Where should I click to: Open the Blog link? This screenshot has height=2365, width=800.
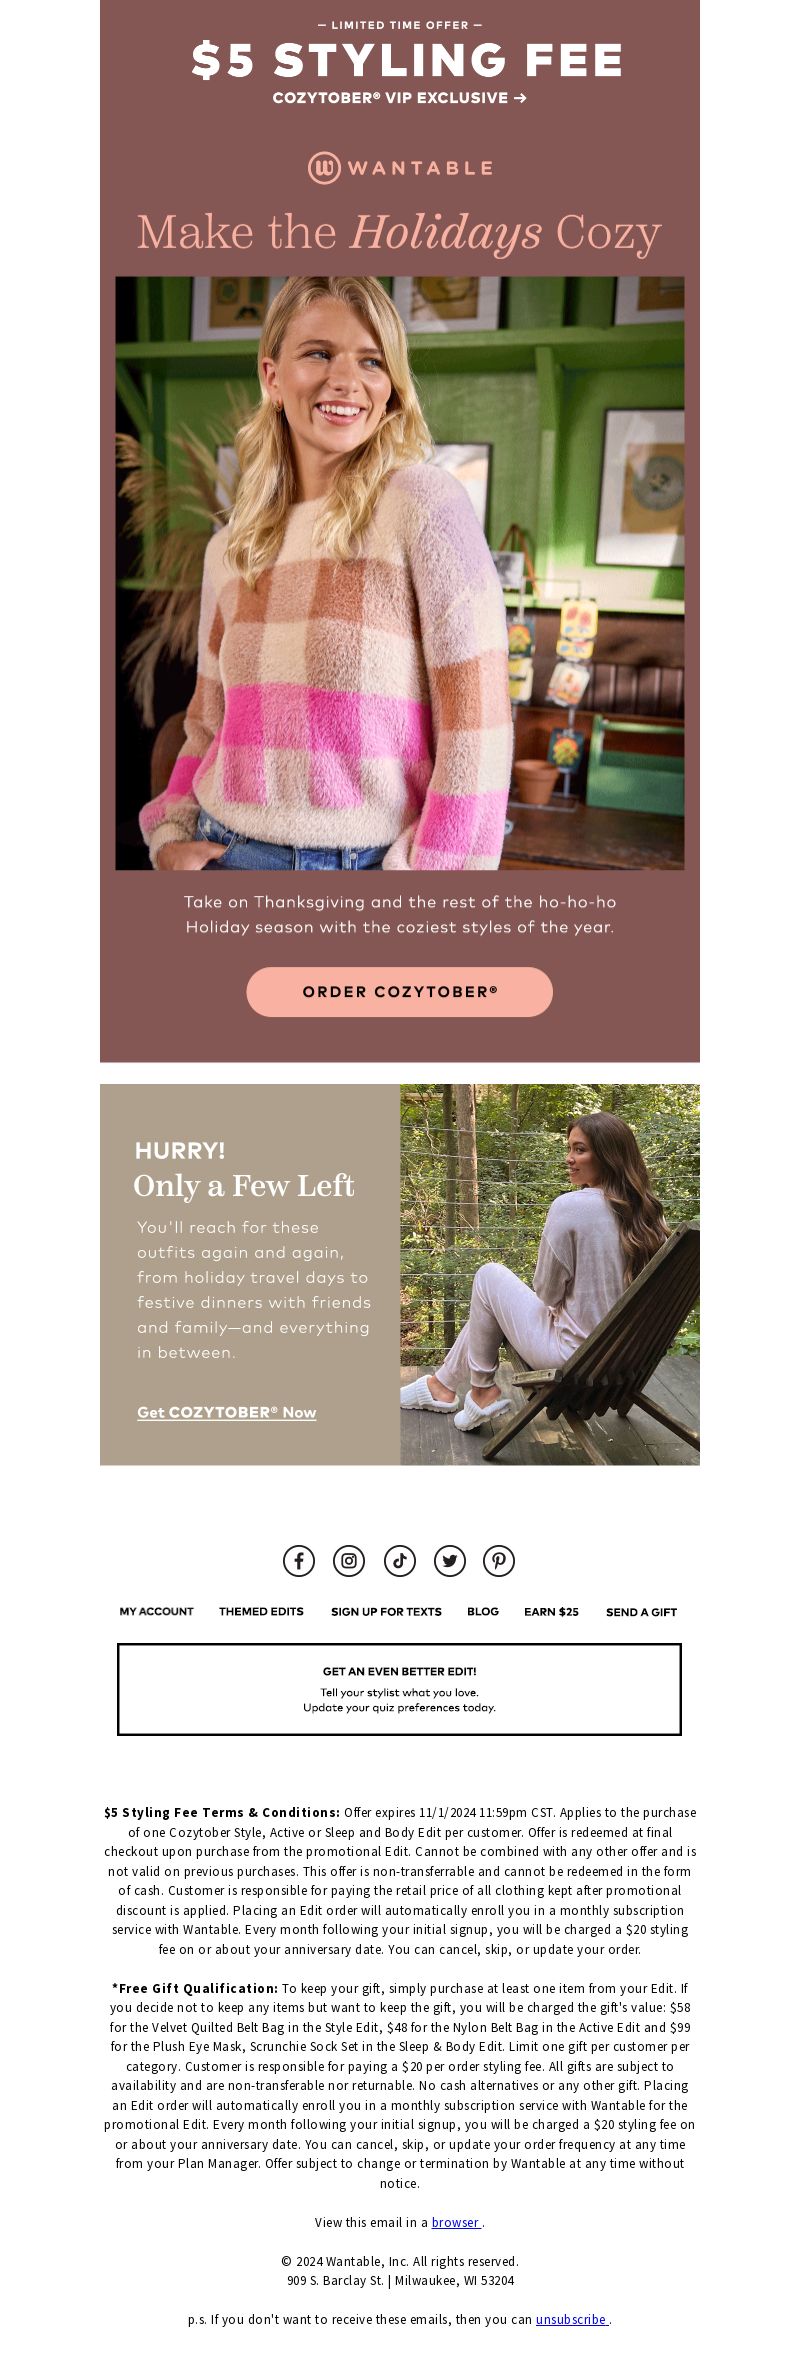pyautogui.click(x=483, y=1611)
